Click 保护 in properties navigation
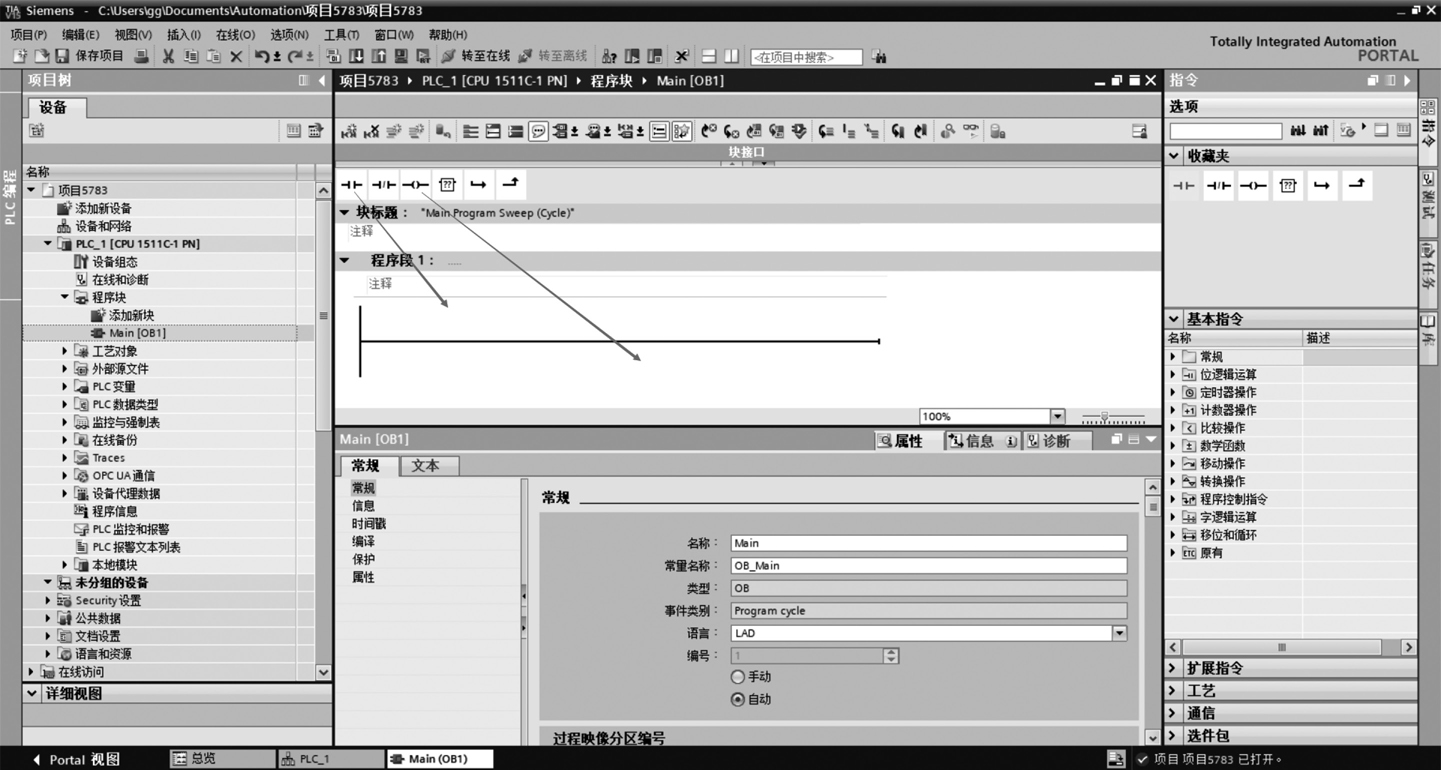The image size is (1441, 770). 363,560
